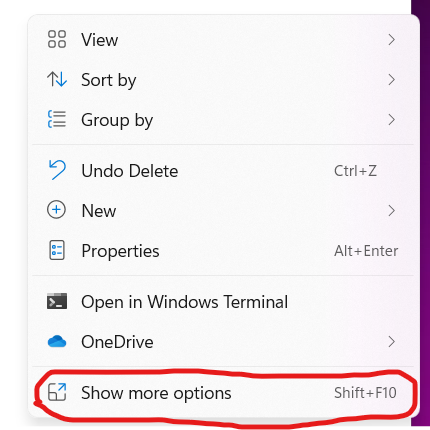The image size is (430, 430).
Task: Click the View grid icon
Action: (57, 39)
